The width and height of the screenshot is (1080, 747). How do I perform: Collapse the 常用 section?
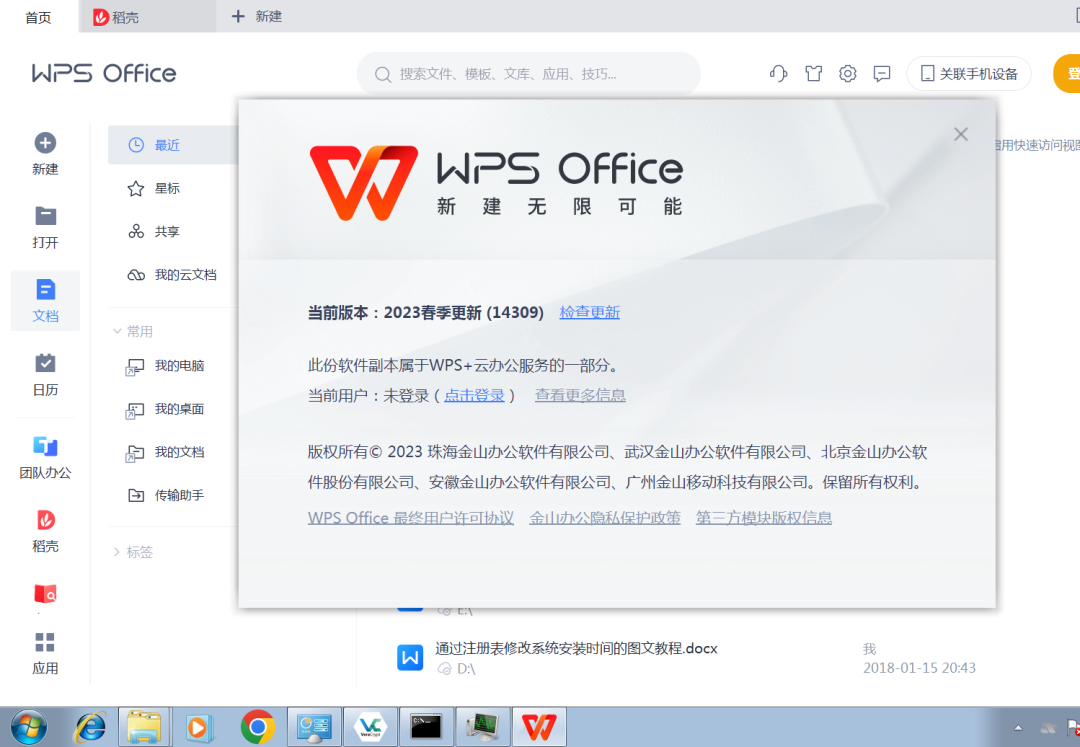click(x=116, y=331)
